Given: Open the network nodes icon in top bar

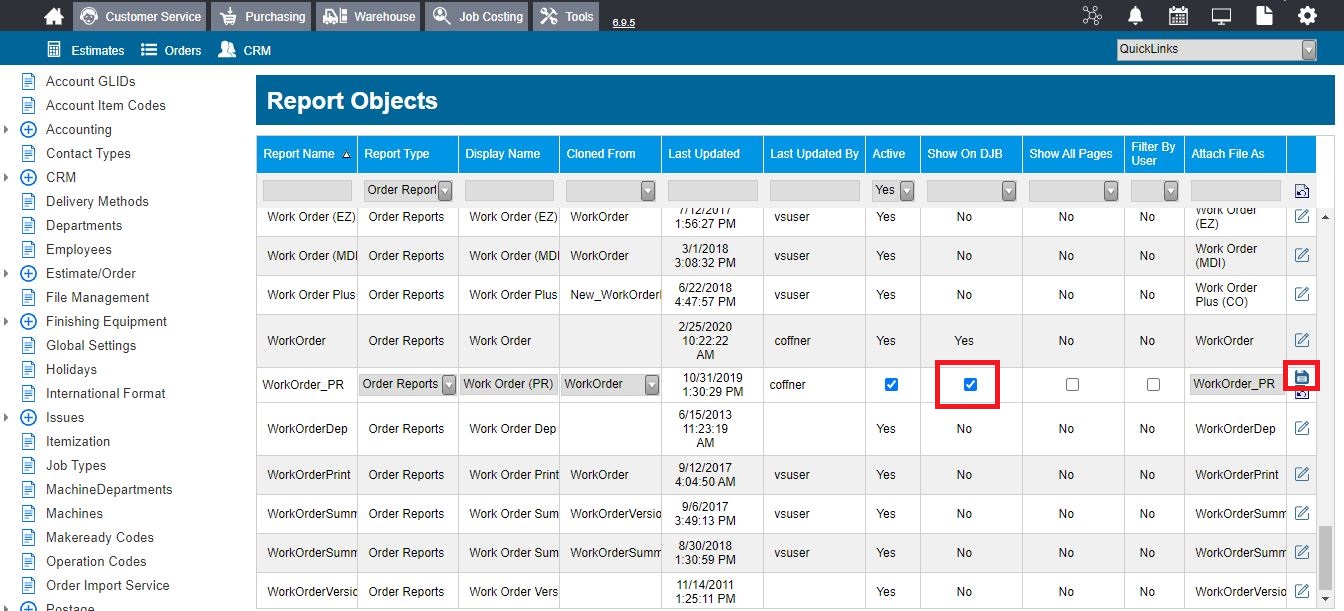Looking at the screenshot, I should pos(1091,16).
